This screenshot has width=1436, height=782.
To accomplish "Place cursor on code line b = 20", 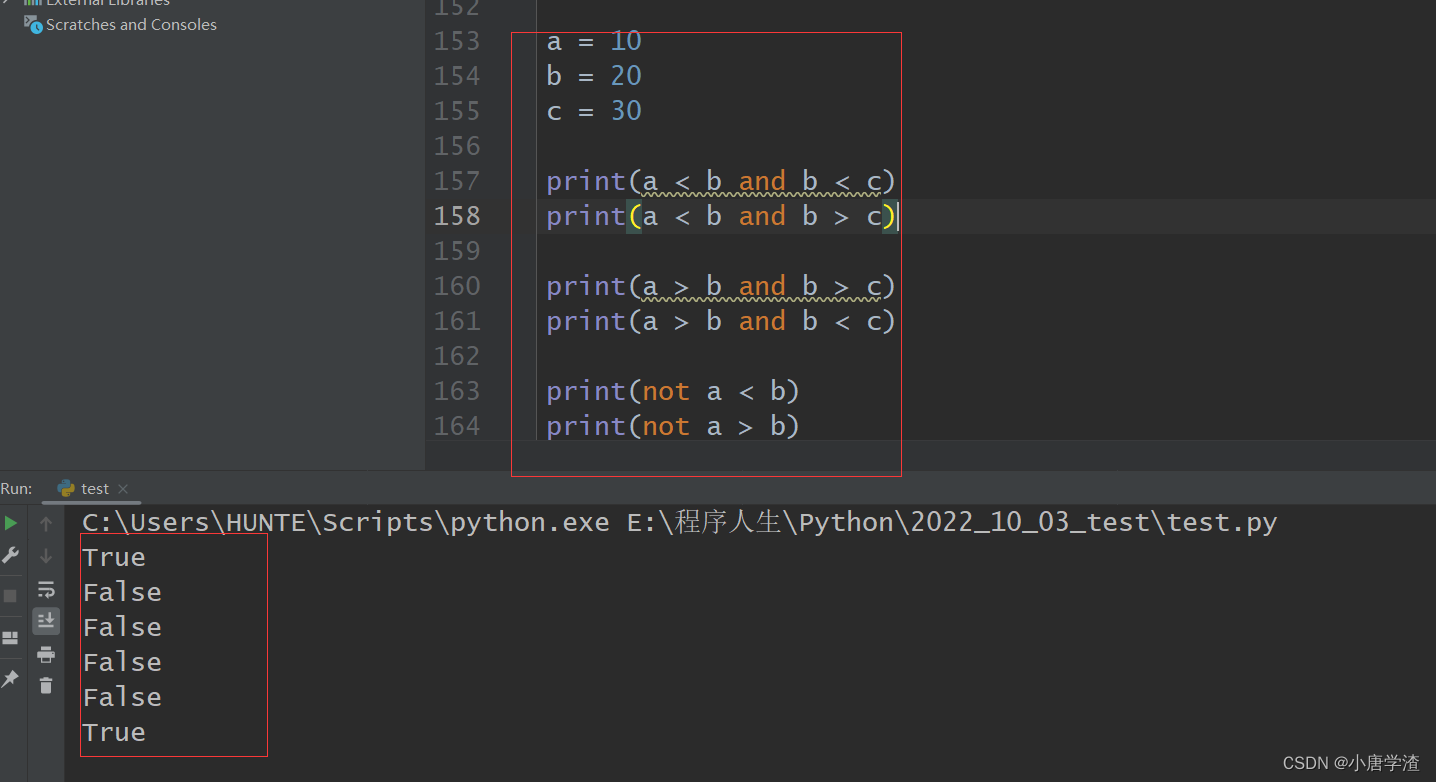I will click(594, 76).
